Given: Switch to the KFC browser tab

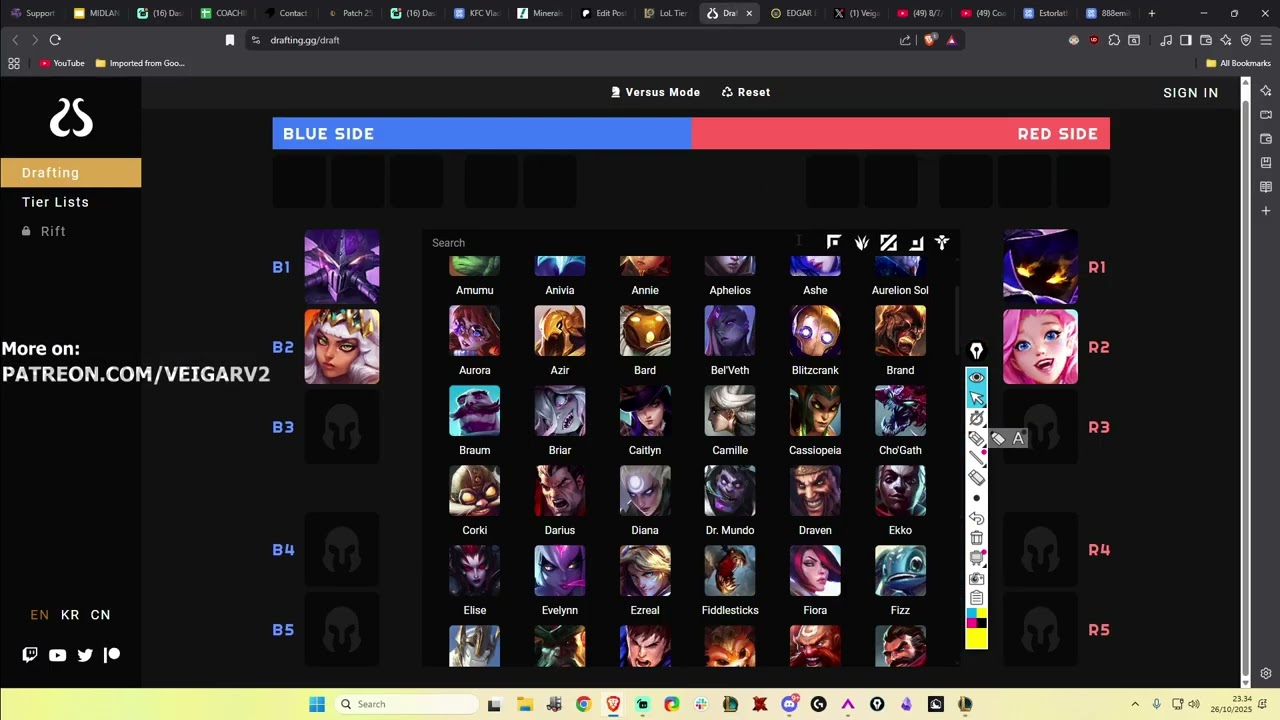Looking at the screenshot, I should pos(477,13).
